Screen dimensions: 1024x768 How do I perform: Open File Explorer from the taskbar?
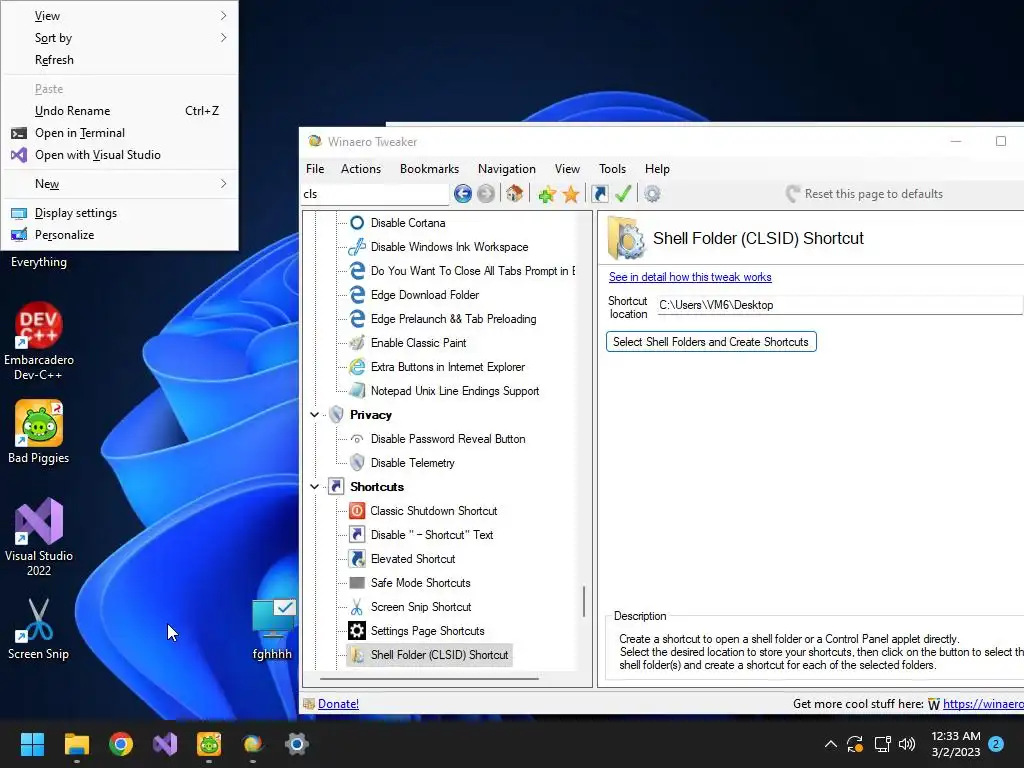76,744
